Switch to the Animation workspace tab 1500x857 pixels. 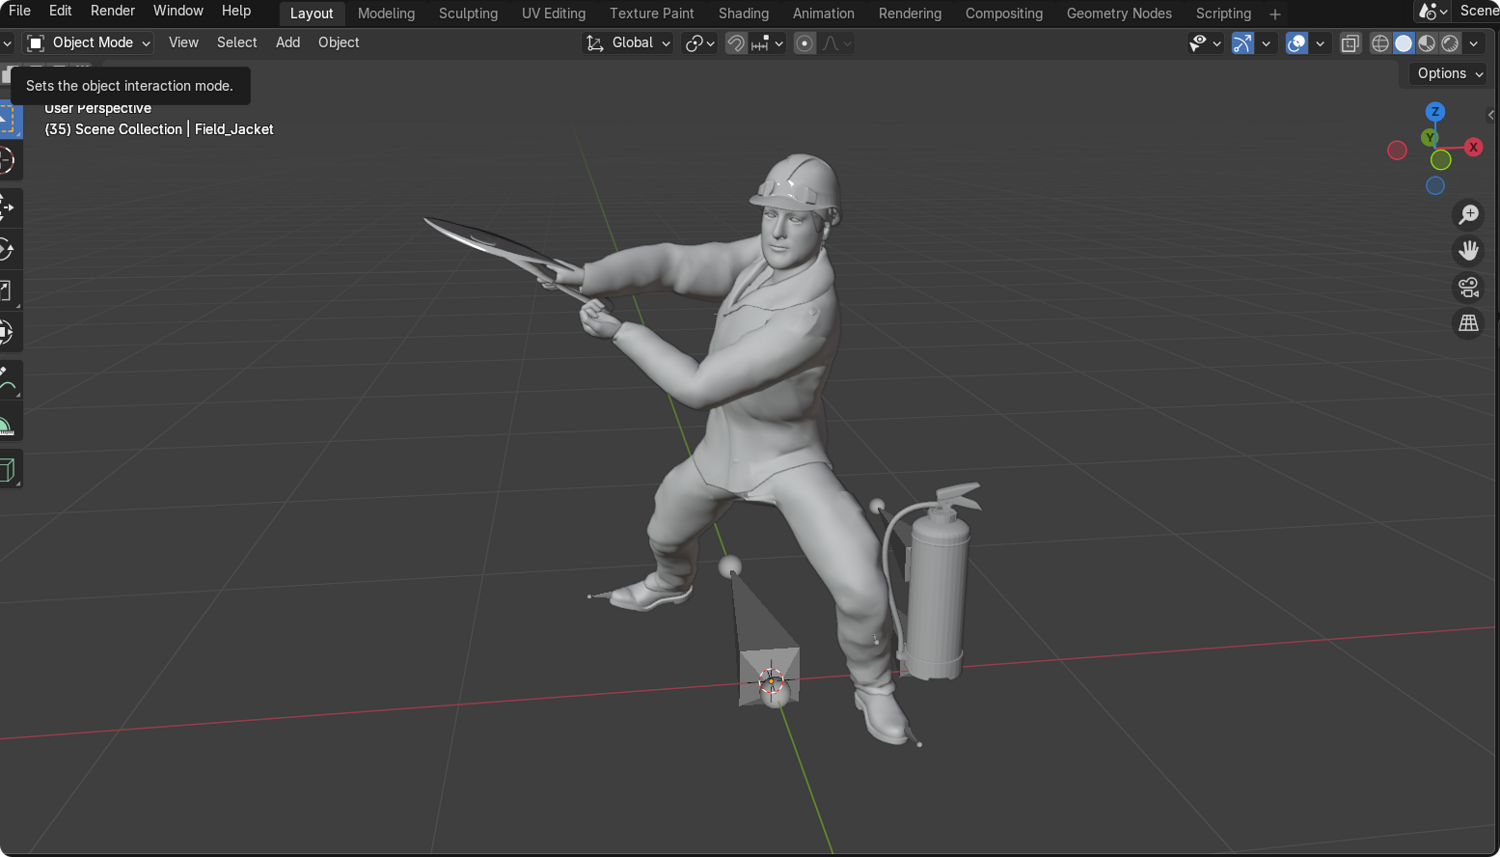pyautogui.click(x=823, y=13)
